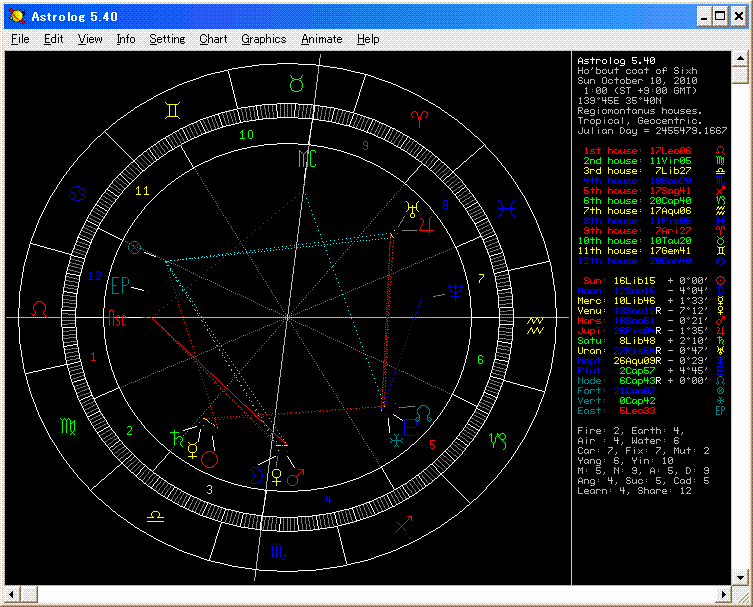
Task: Select the red Mars symbol in the chart
Action: coord(295,479)
